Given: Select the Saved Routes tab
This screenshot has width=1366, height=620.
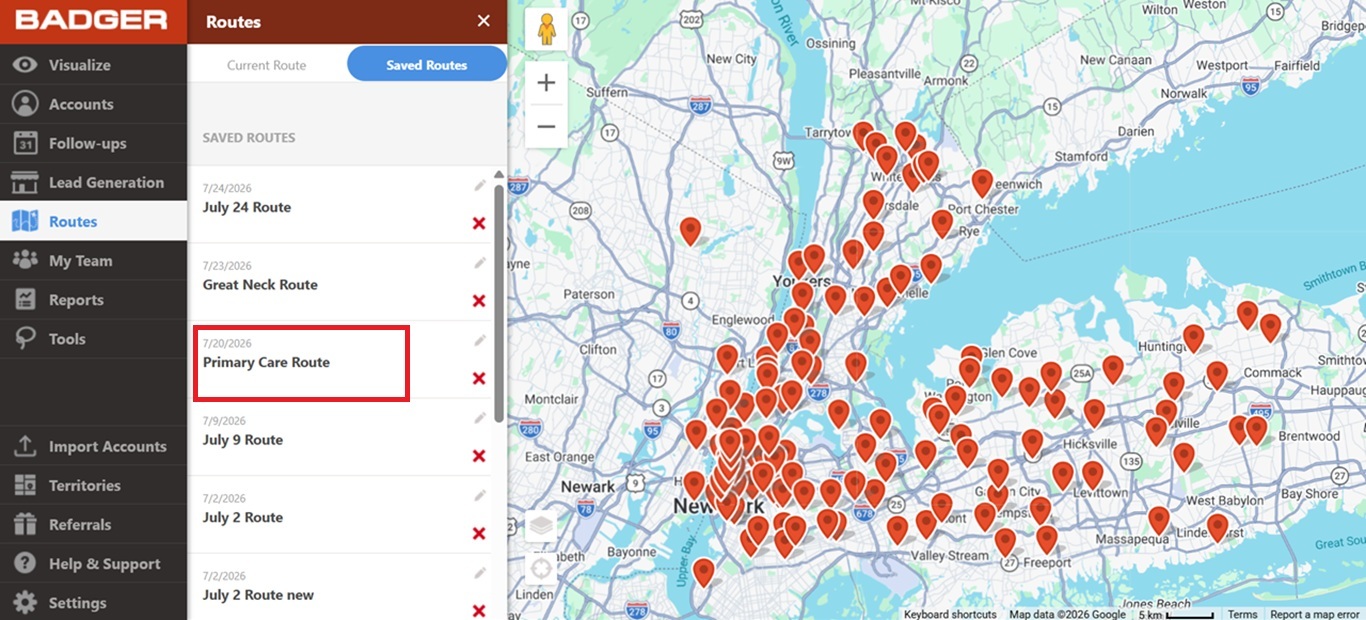Looking at the screenshot, I should (427, 65).
